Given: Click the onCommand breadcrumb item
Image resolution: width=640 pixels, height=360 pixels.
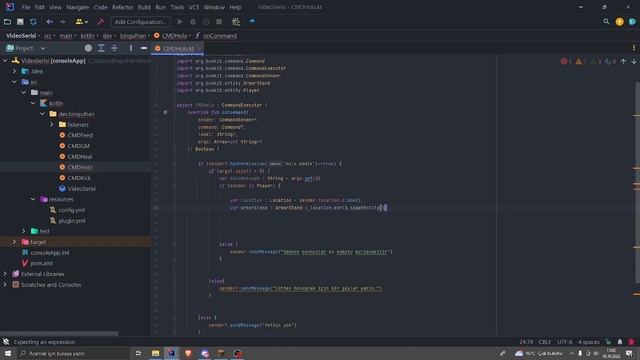Looking at the screenshot, I should pos(220,36).
